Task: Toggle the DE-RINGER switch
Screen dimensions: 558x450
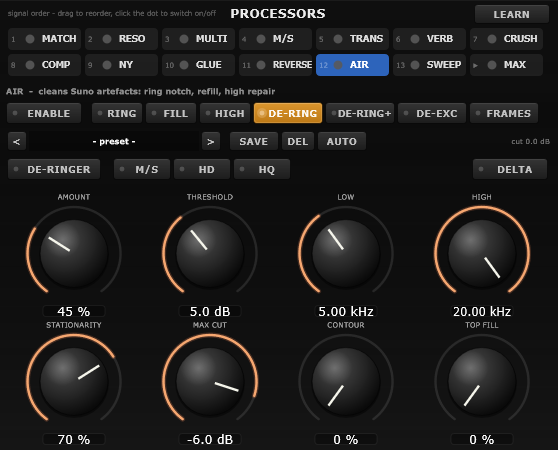Action: [54, 169]
